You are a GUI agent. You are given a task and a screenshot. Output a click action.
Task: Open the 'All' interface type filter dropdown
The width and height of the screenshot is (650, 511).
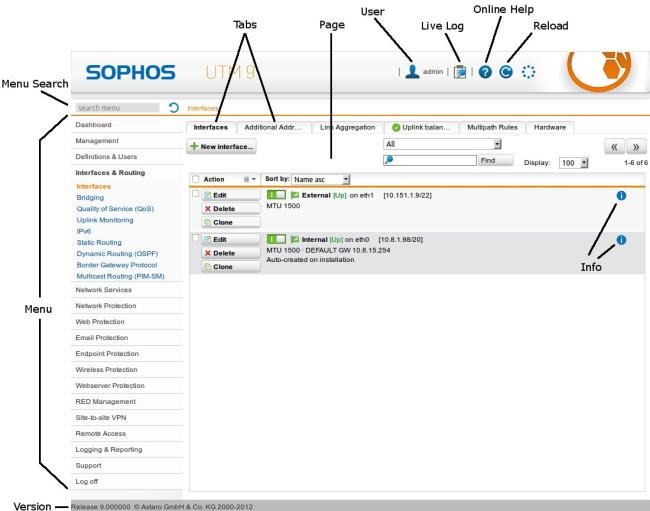coord(441,145)
